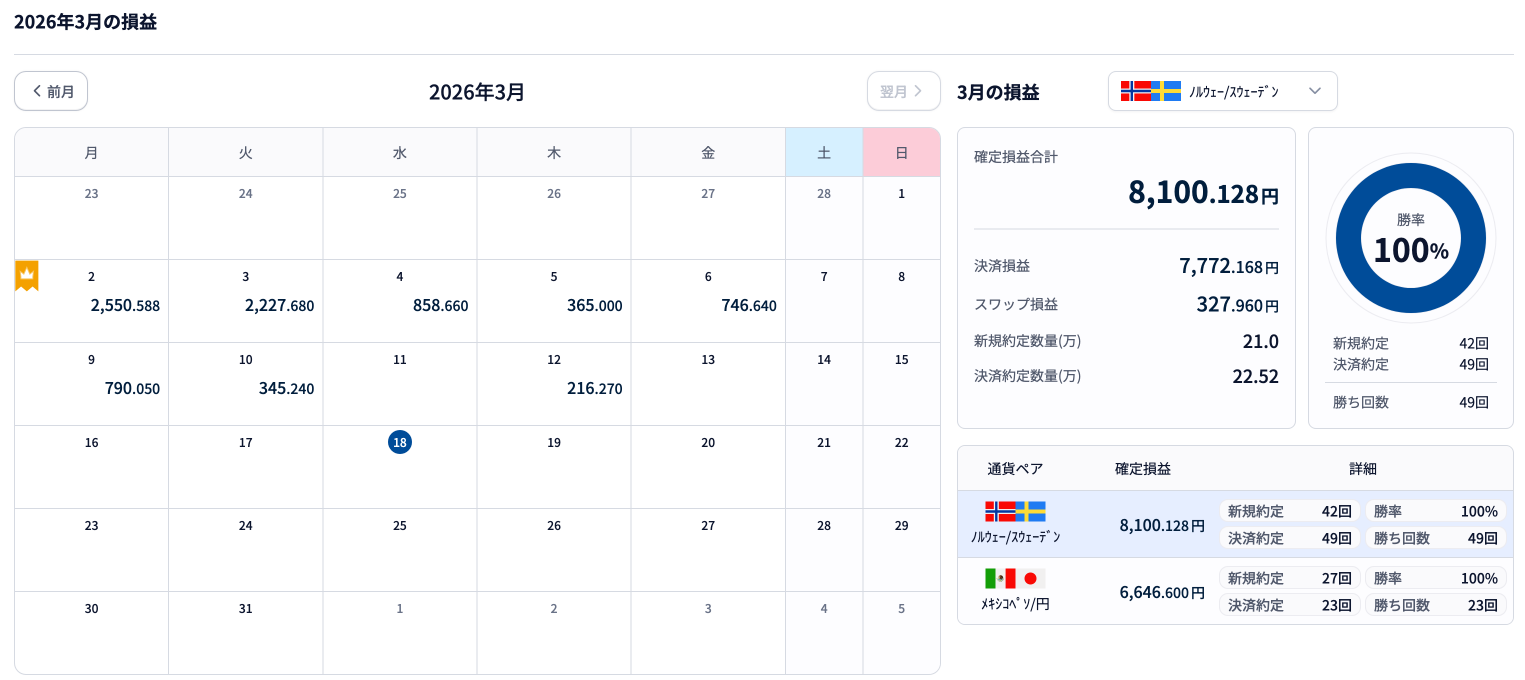Select the ノルウェー/スウェーデン table row

click(1234, 524)
